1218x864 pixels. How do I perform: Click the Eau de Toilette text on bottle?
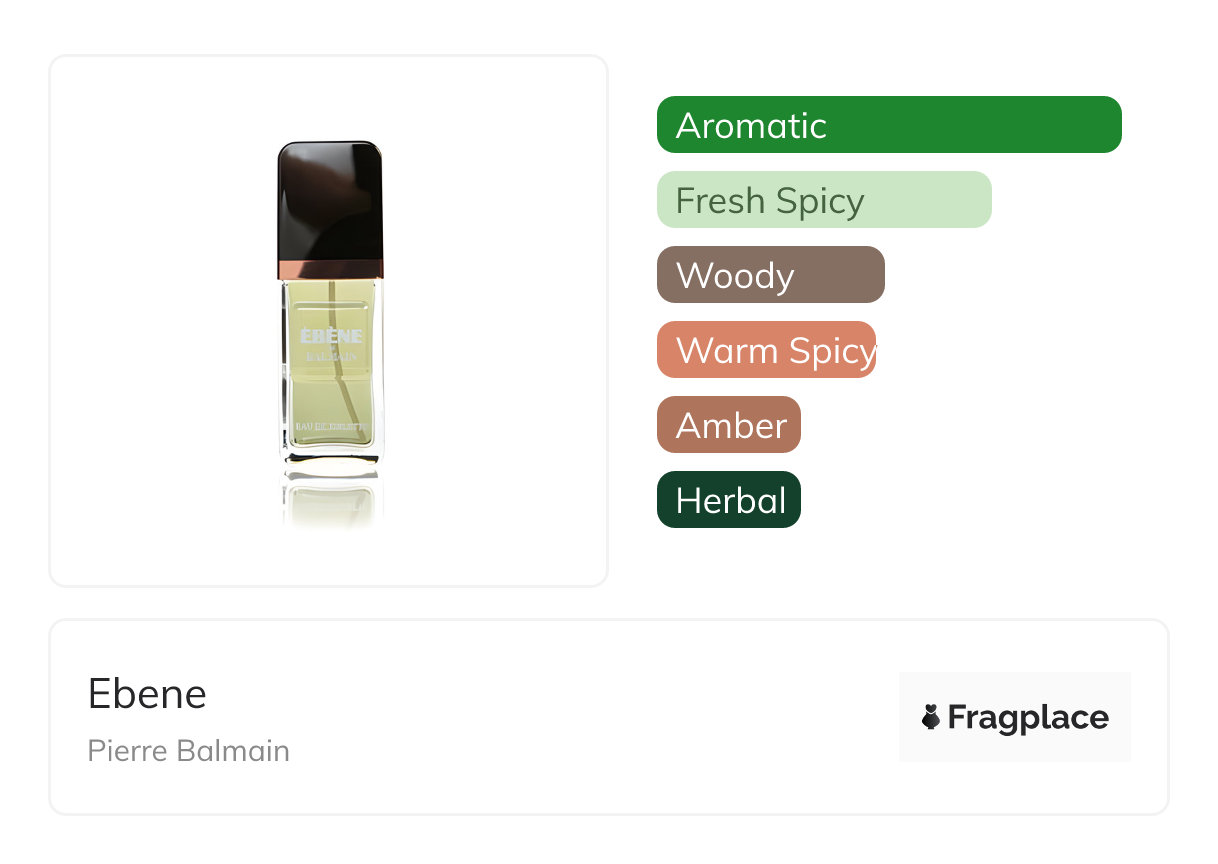[331, 426]
